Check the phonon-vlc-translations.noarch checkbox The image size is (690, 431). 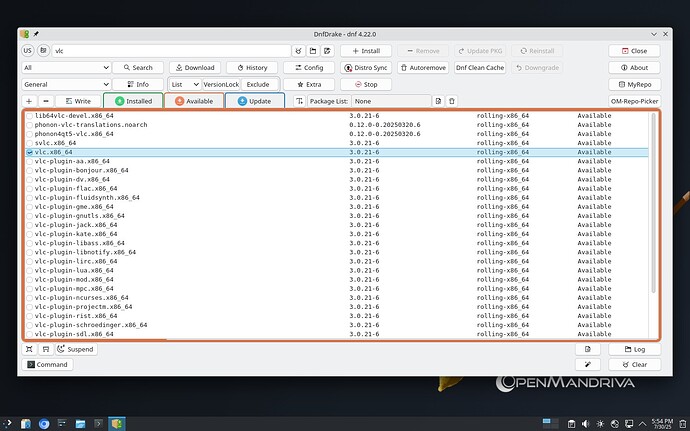(29, 125)
